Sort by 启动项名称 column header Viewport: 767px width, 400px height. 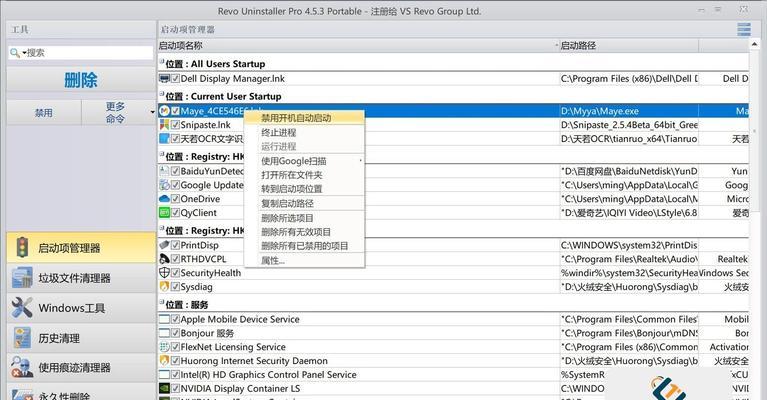pyautogui.click(x=359, y=45)
